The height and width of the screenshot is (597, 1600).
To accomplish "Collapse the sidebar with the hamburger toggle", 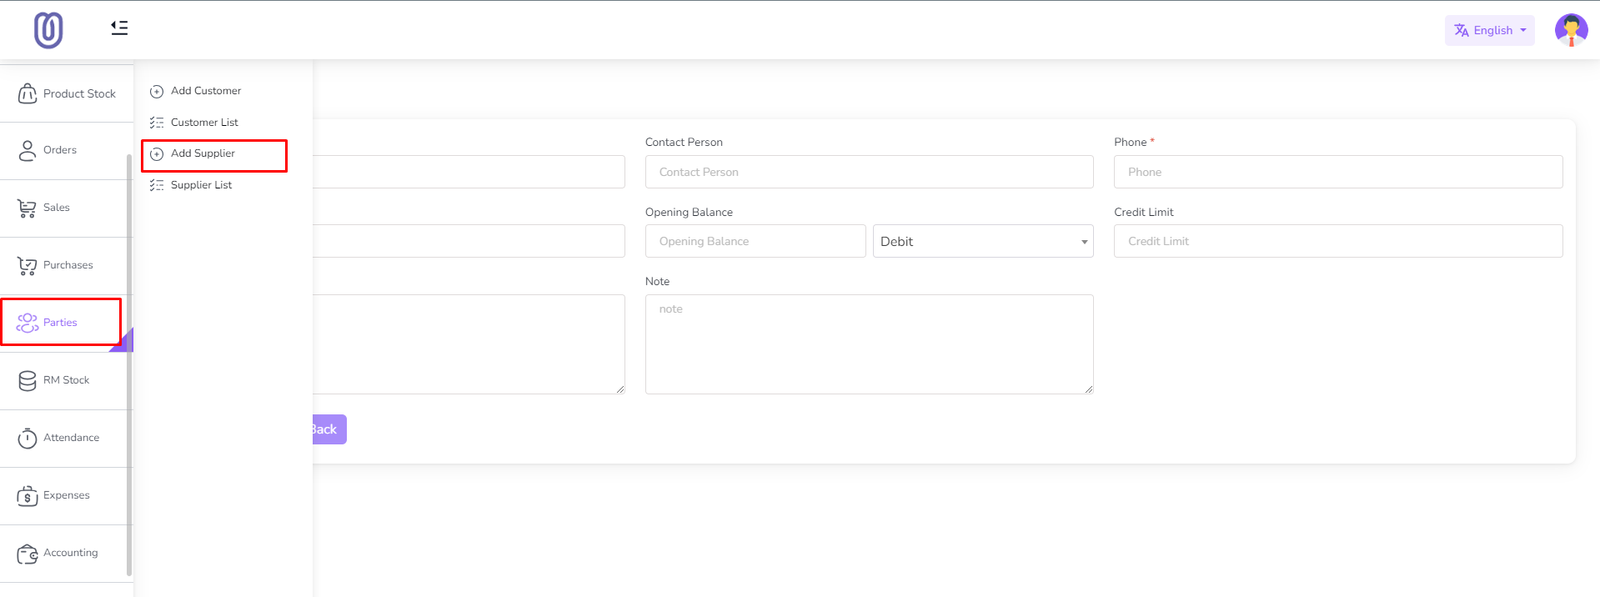I will point(119,28).
